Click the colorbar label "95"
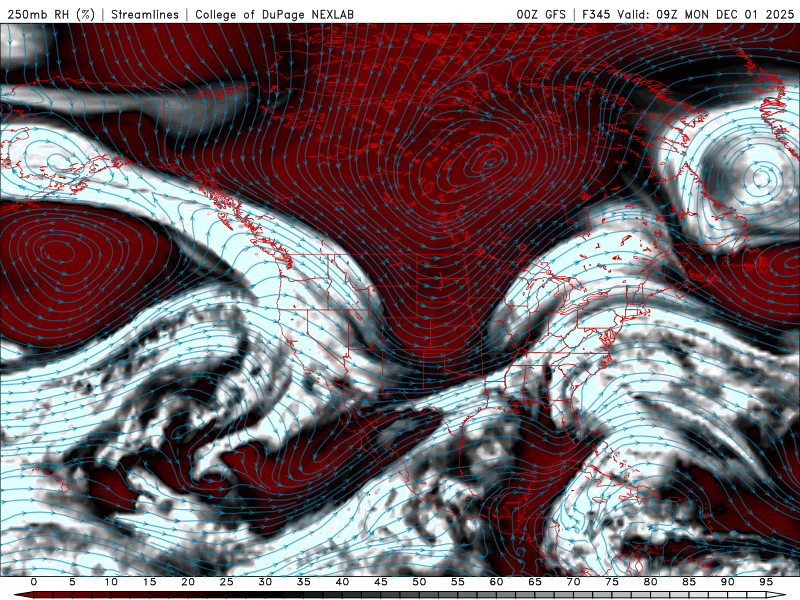The image size is (800, 600). click(x=766, y=582)
